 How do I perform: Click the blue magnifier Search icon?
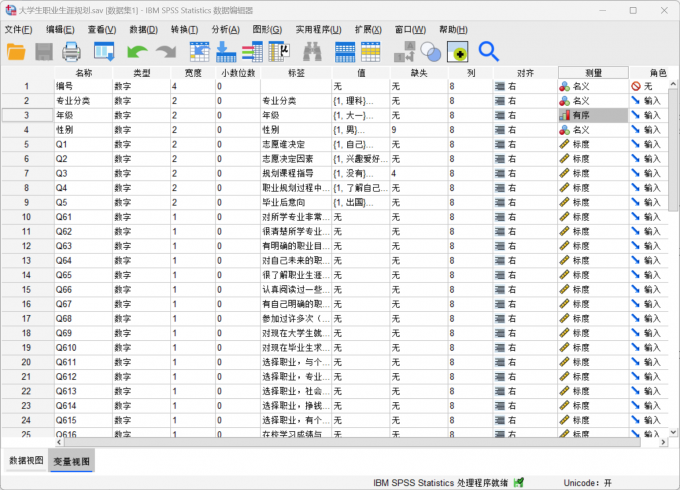pyautogui.click(x=489, y=52)
